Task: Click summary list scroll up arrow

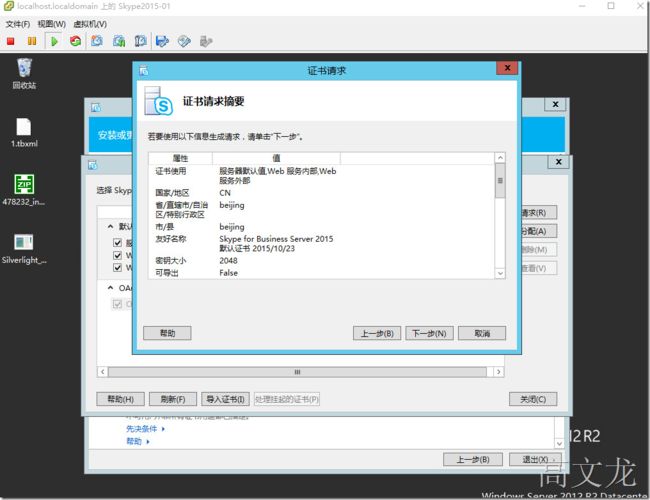Action: 500,158
